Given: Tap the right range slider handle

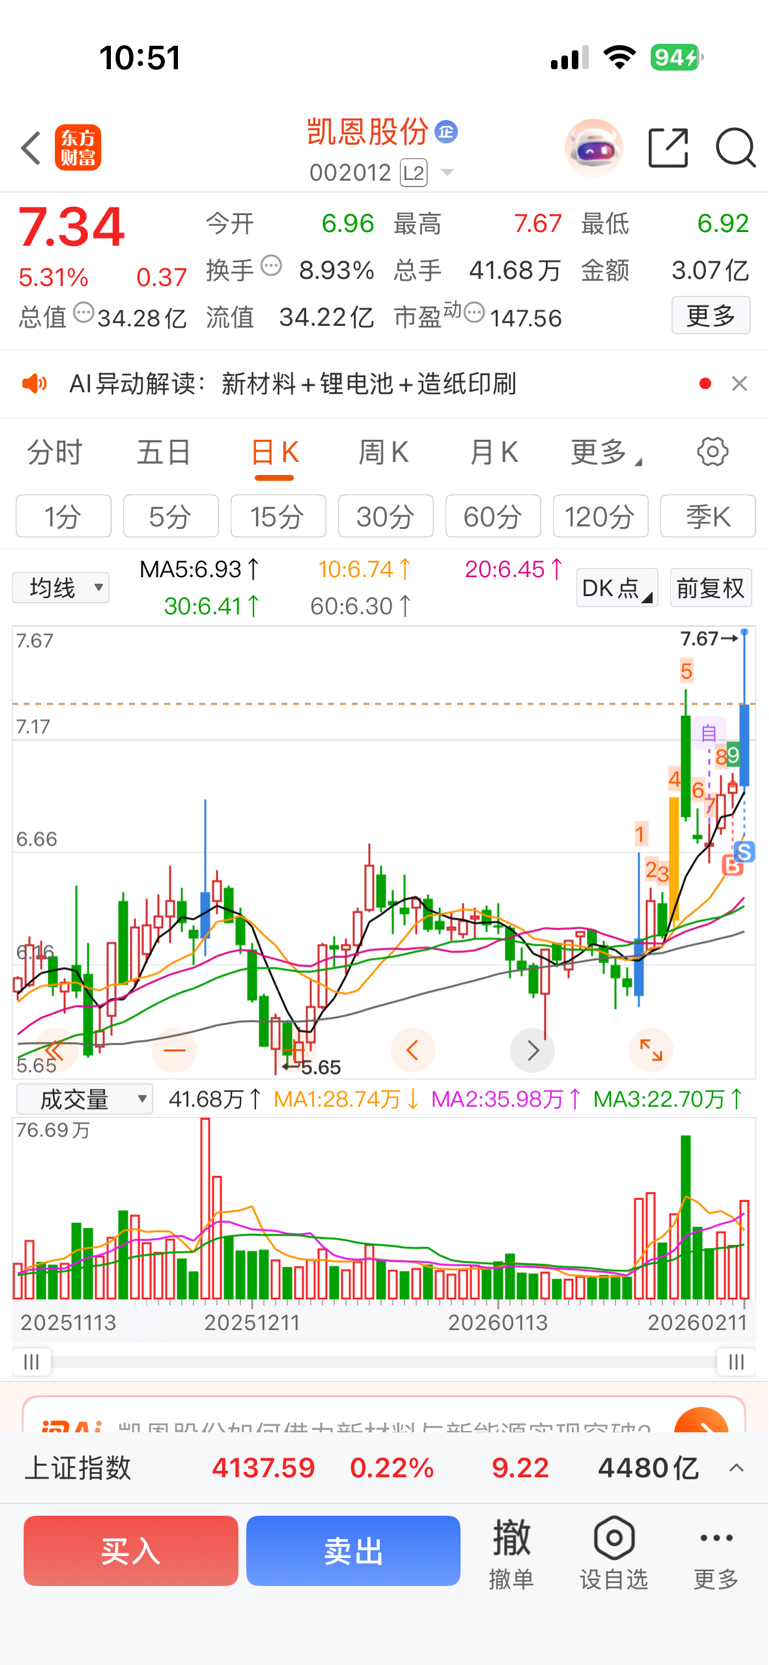Looking at the screenshot, I should pos(736,1362).
